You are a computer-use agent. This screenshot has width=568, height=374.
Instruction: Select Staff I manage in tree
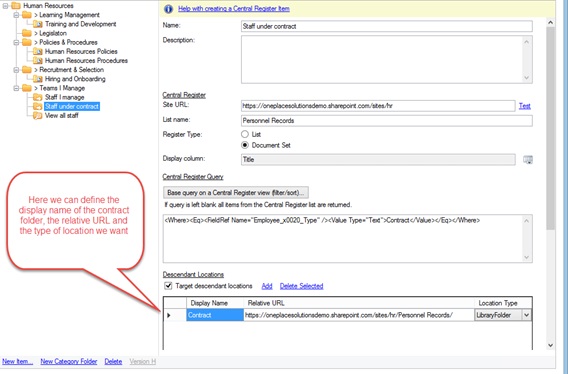[64, 97]
